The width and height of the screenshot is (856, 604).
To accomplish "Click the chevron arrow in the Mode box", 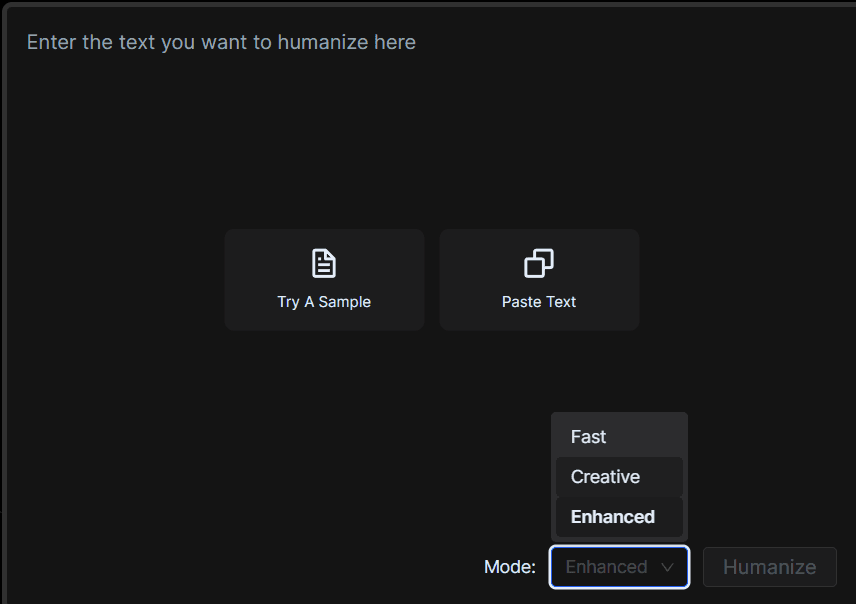I will (667, 567).
